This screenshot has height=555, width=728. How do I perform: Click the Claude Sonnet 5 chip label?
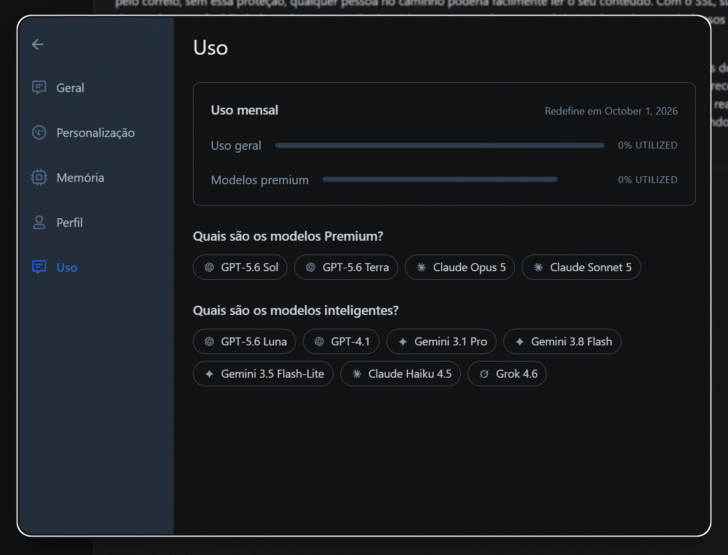591,267
